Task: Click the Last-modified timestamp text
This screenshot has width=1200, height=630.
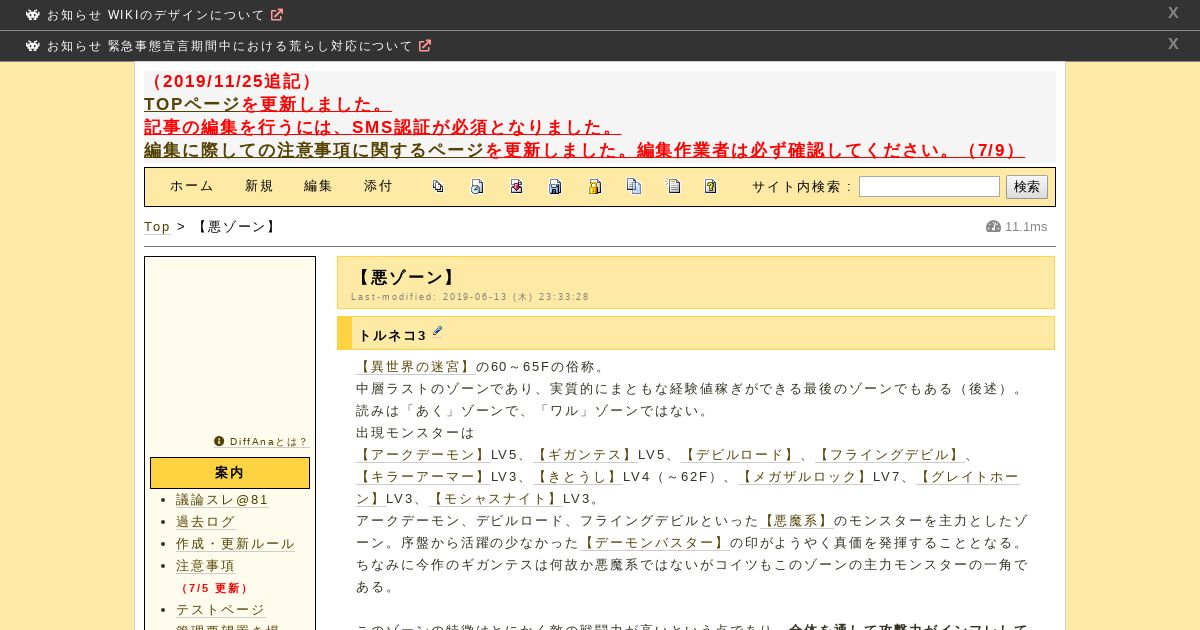Action: (x=470, y=297)
